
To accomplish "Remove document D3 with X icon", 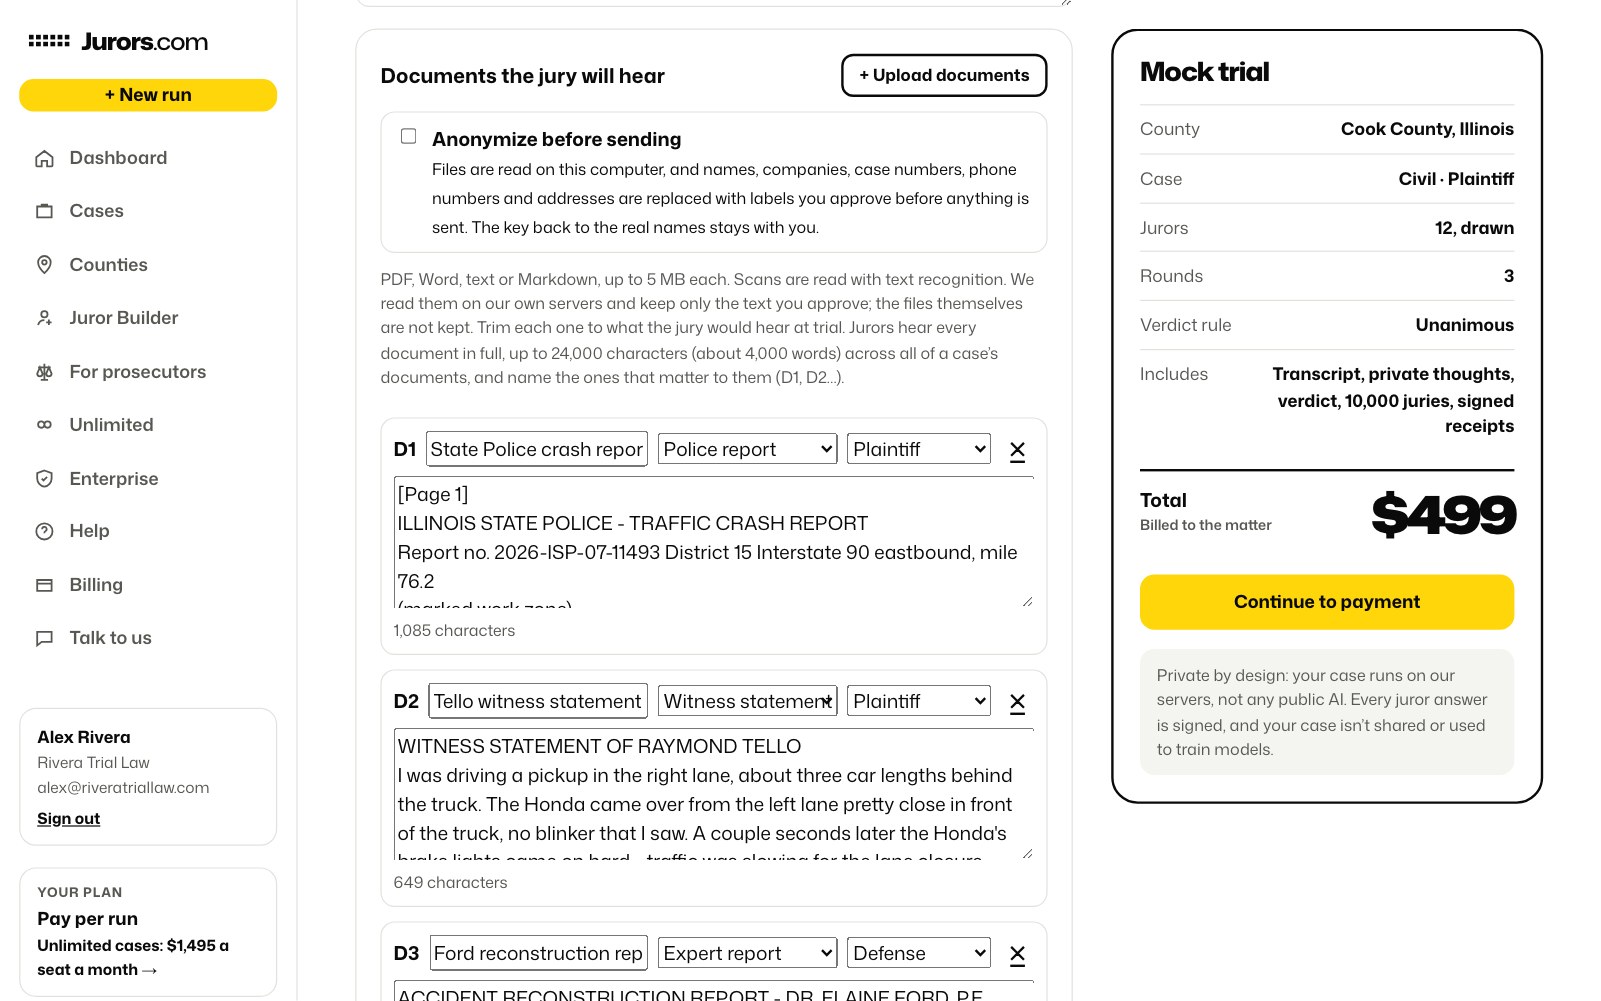I will coord(1017,954).
